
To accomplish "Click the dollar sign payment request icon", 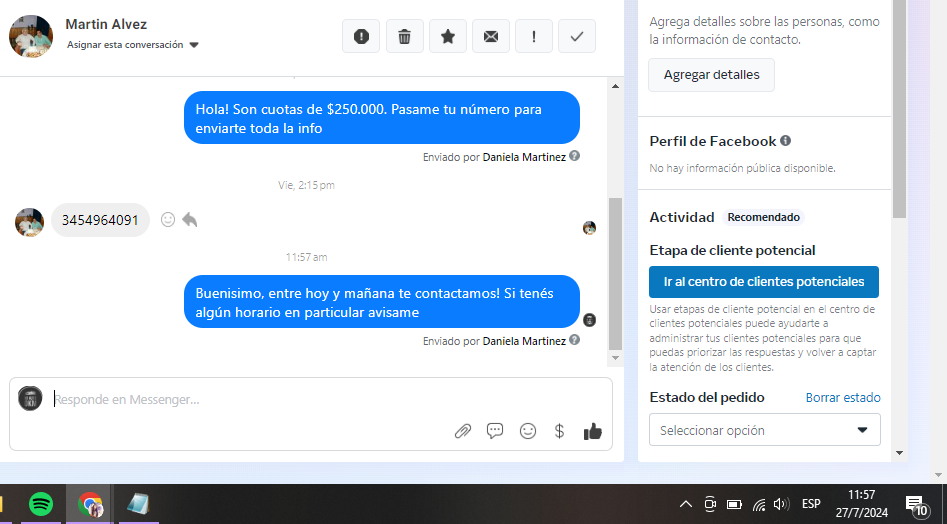I will [x=560, y=431].
